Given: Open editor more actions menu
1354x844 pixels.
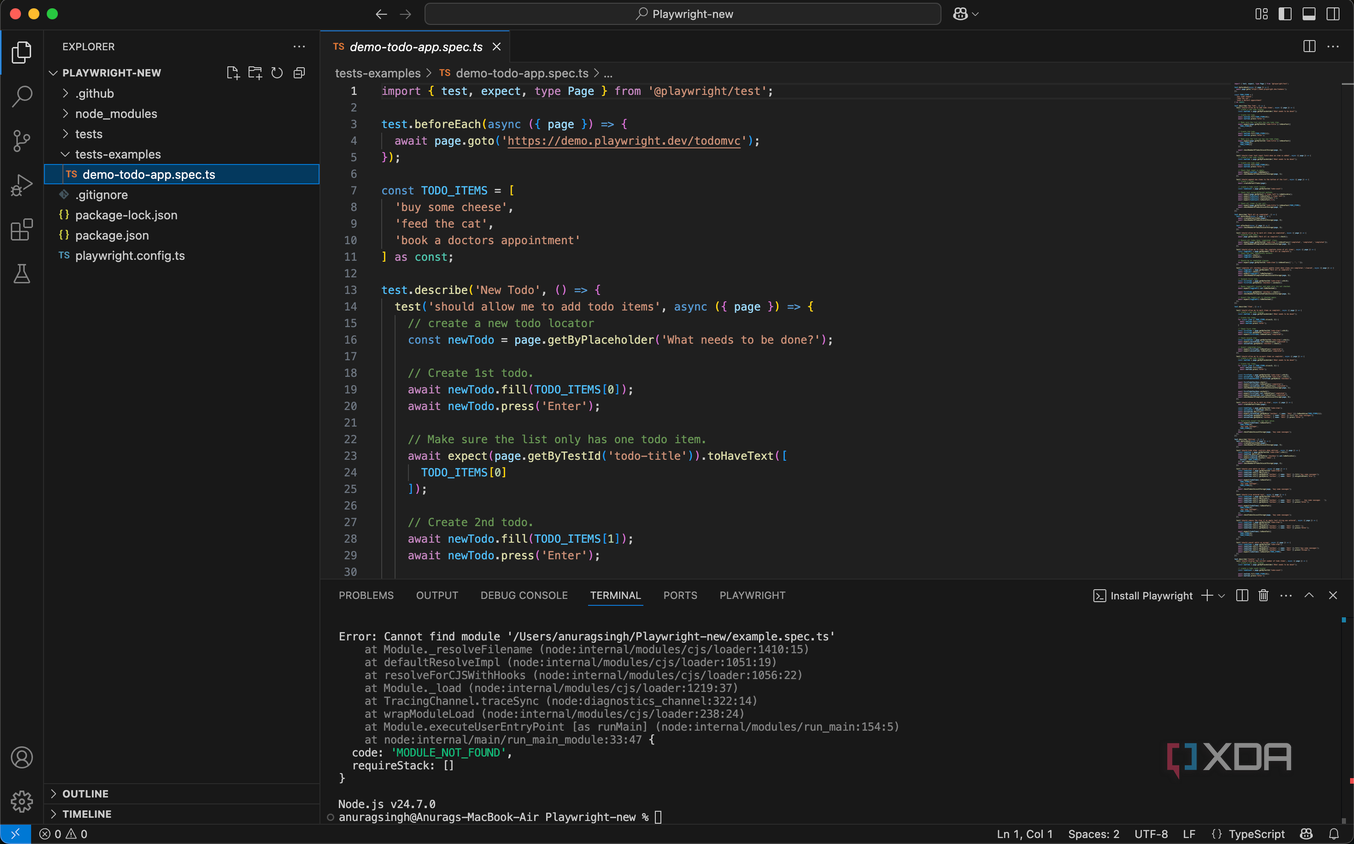Looking at the screenshot, I should pyautogui.click(x=1333, y=47).
